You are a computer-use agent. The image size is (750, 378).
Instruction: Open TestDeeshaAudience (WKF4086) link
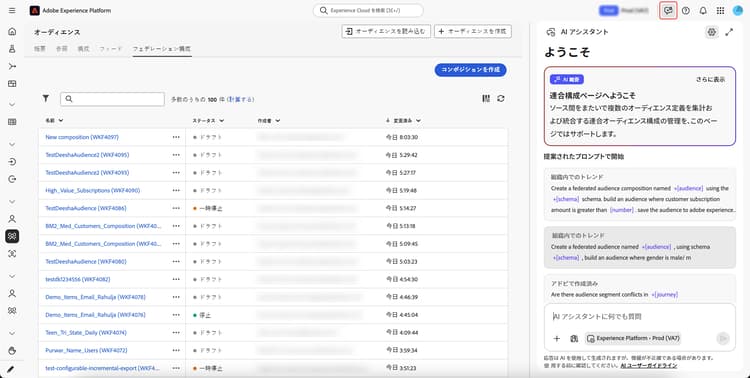86,208
